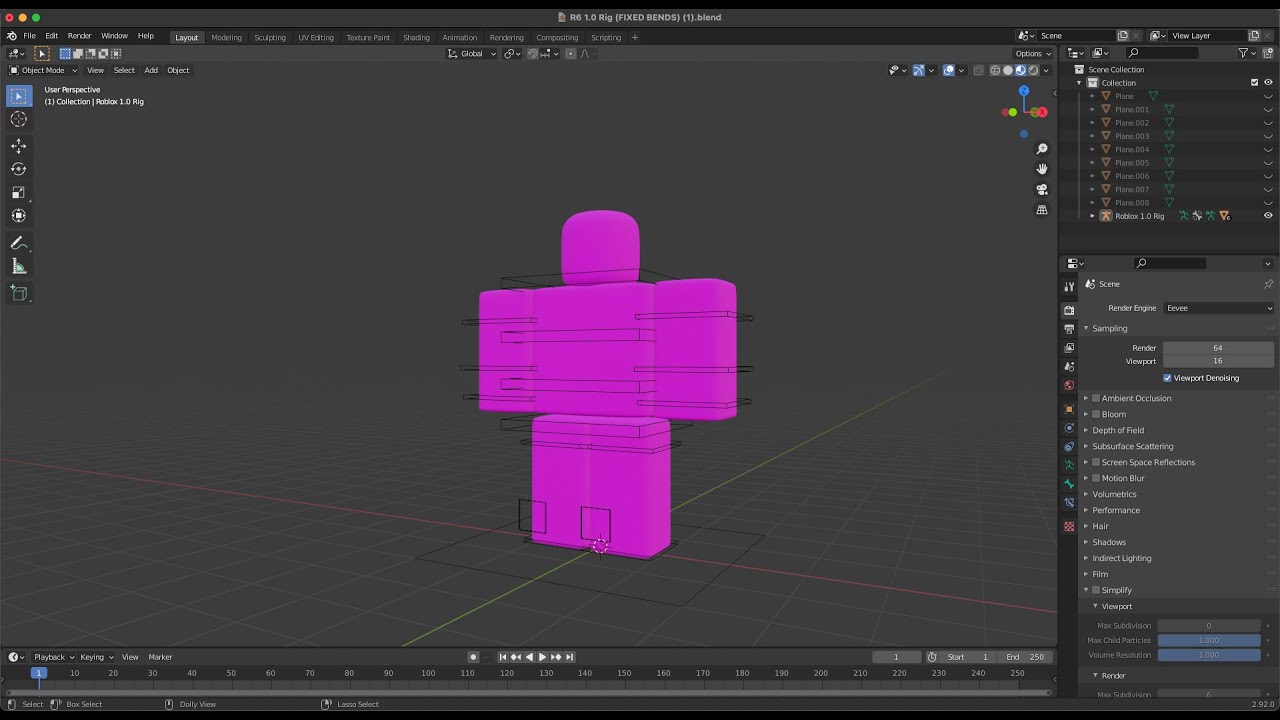
Task: Pick the Add Cube tool
Action: click(x=18, y=293)
